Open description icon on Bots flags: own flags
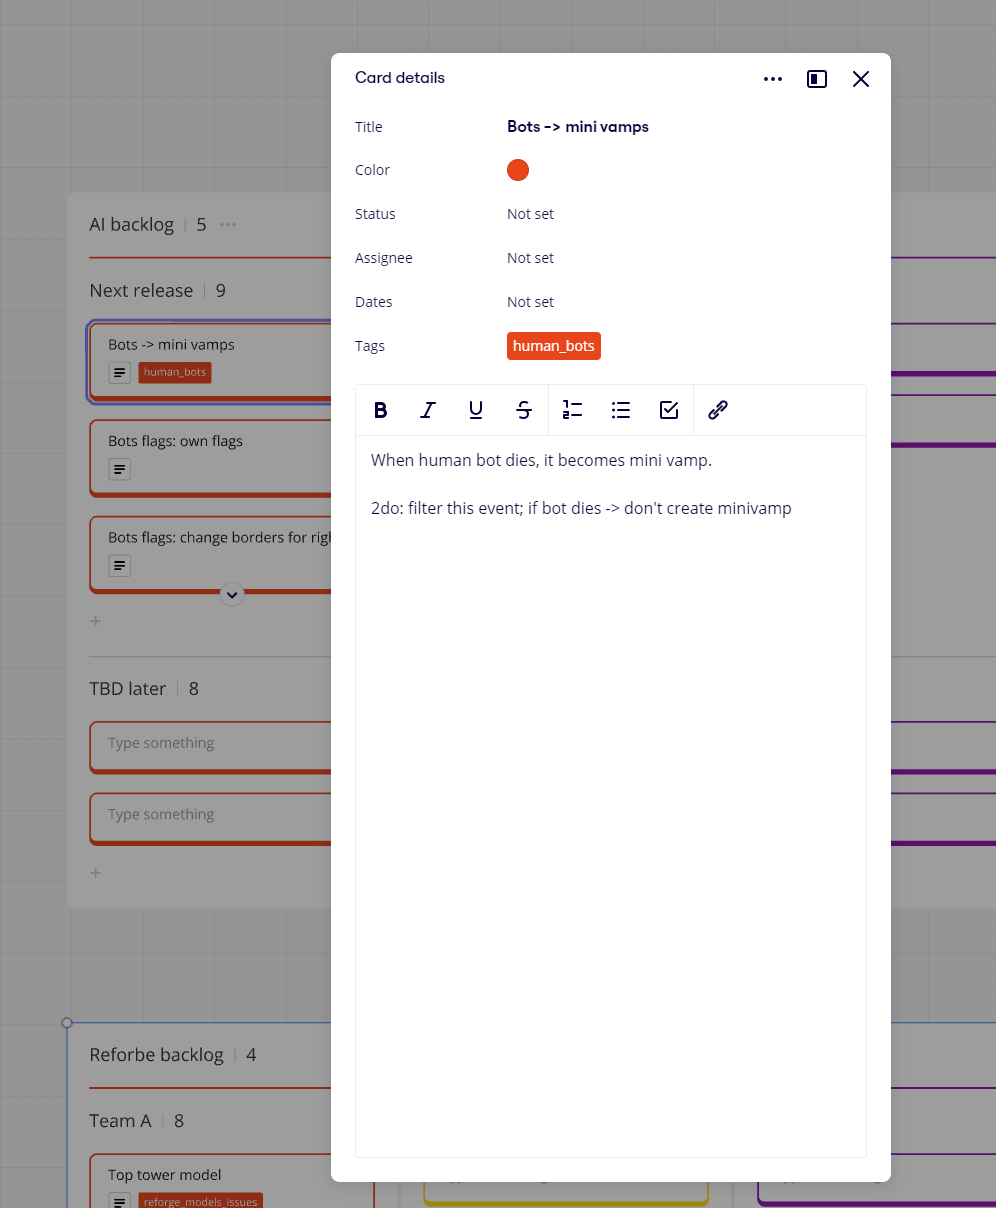 tap(119, 469)
